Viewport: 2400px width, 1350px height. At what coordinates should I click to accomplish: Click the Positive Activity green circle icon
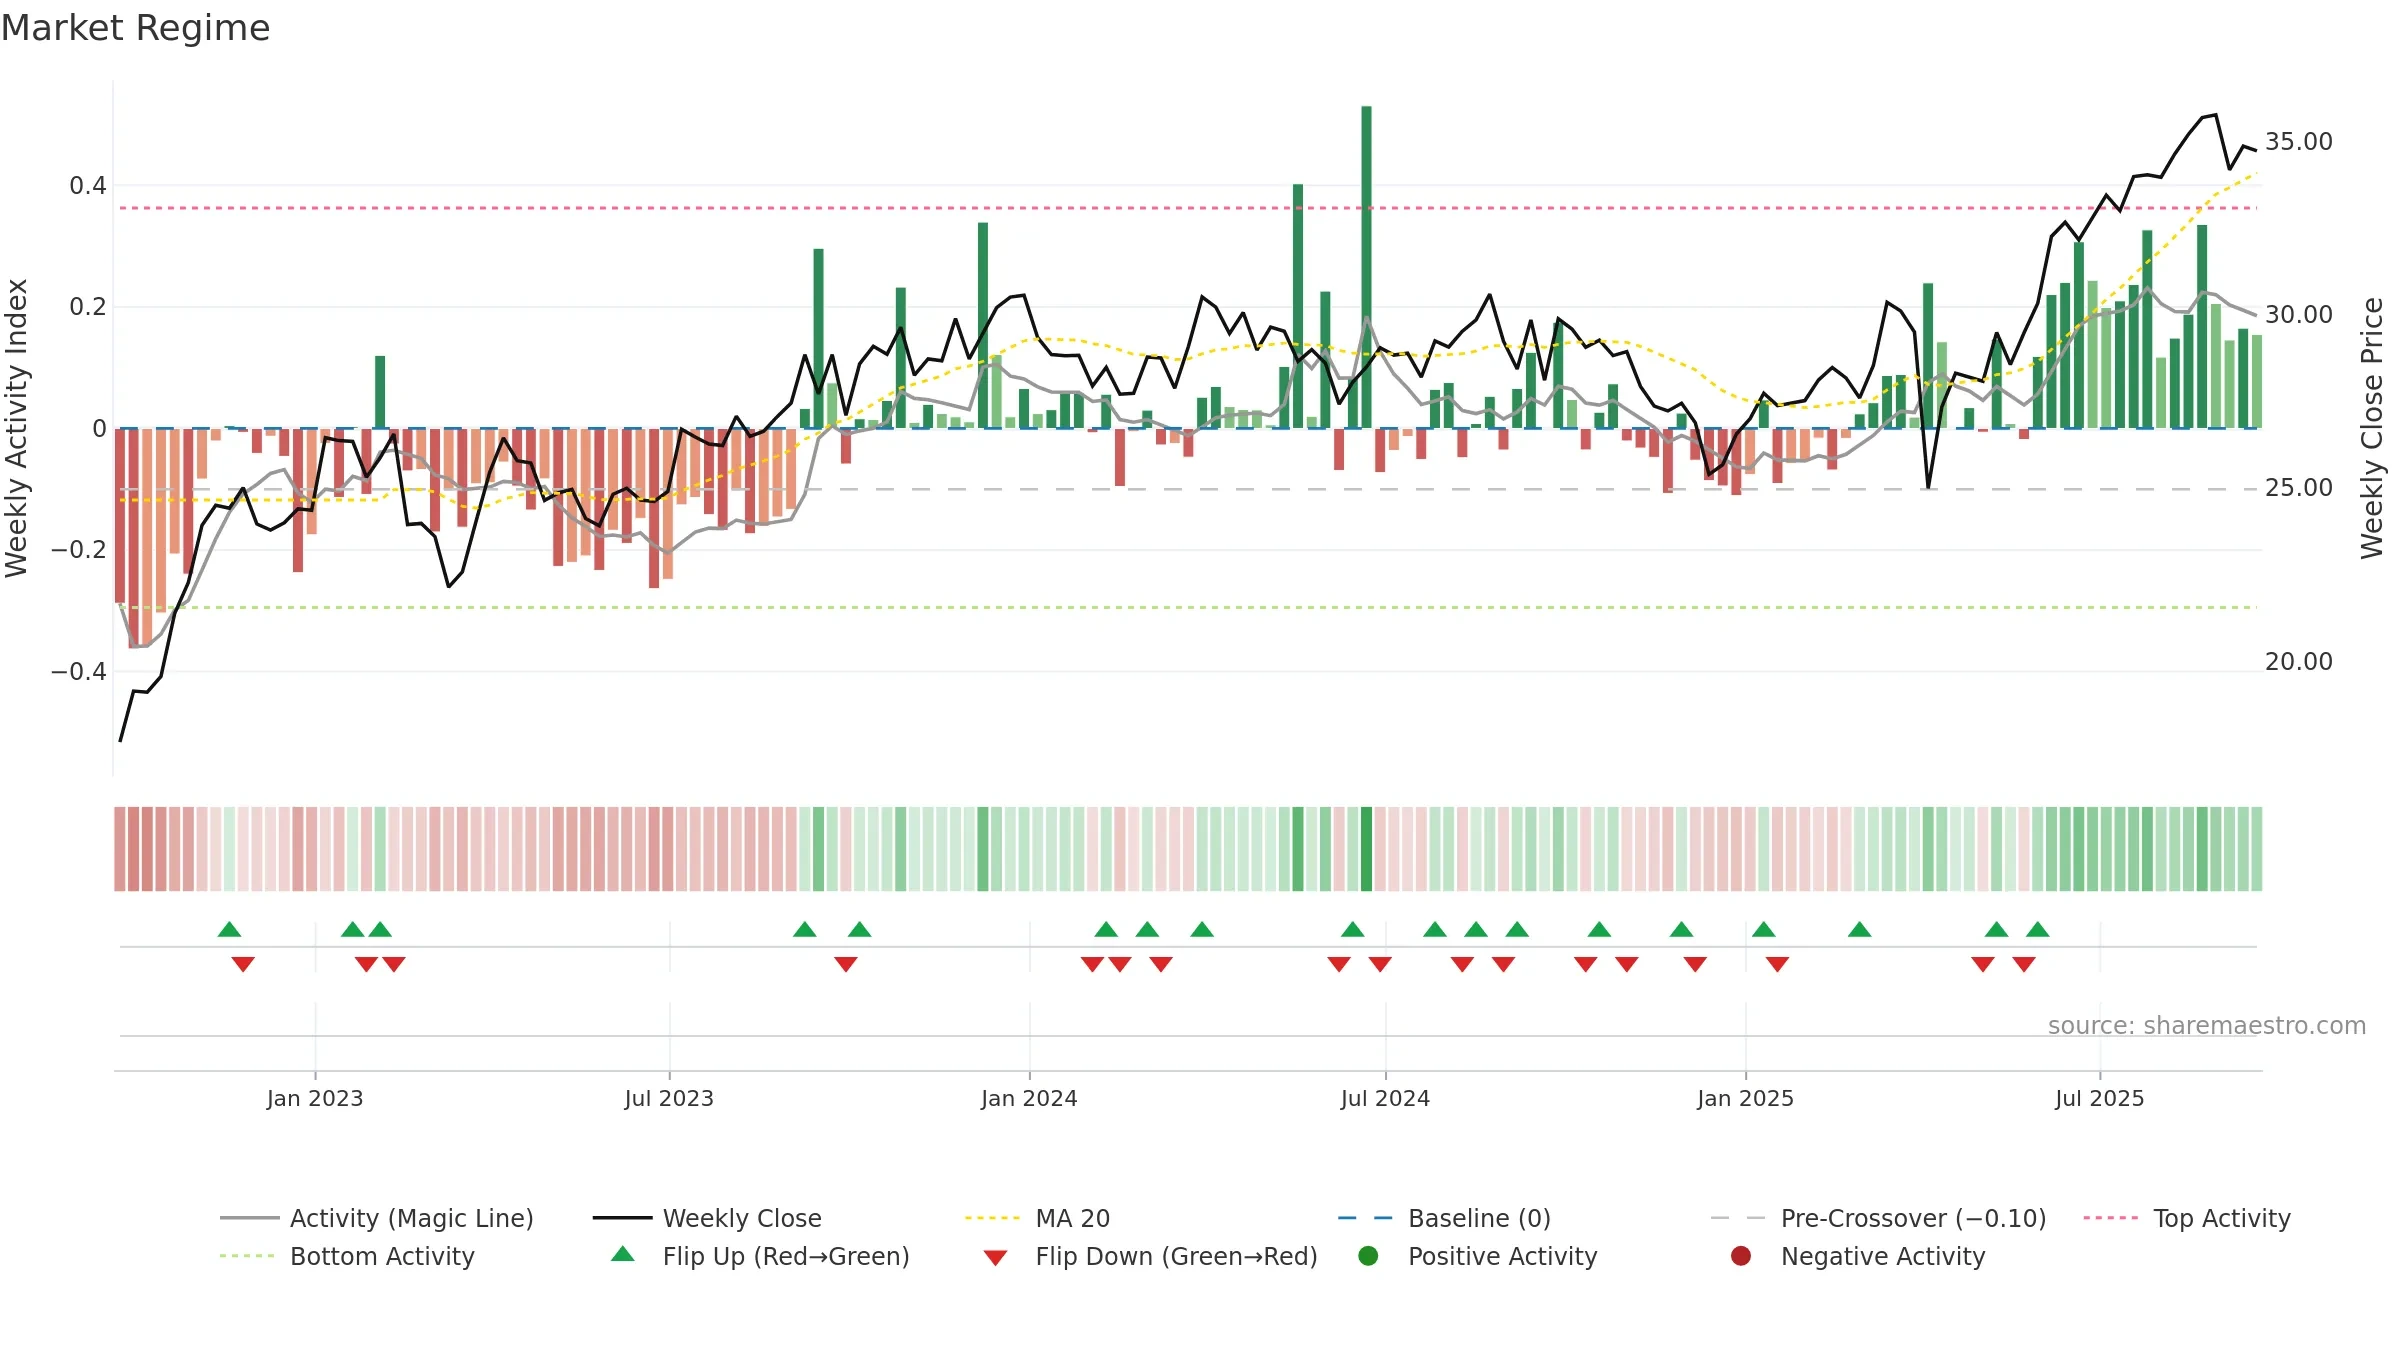(1368, 1256)
